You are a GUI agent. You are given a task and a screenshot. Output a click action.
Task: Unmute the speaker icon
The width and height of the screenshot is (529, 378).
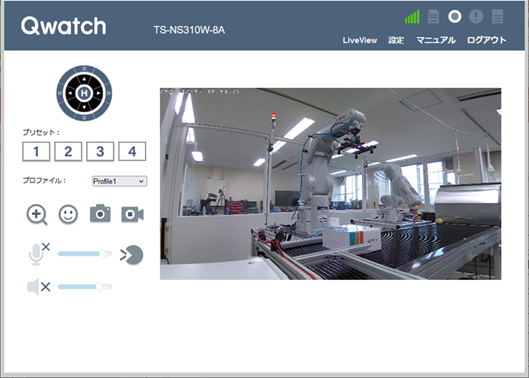point(38,287)
